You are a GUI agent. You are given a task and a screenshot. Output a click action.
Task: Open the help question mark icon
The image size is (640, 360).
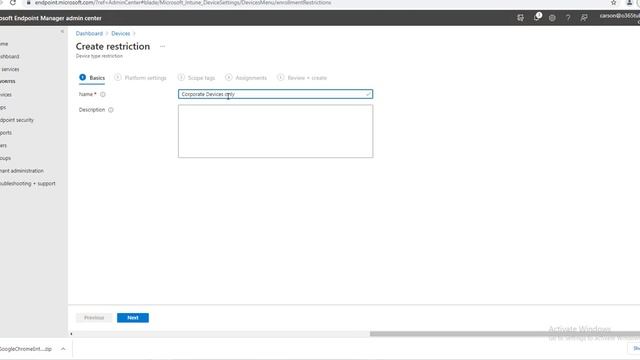[568, 18]
